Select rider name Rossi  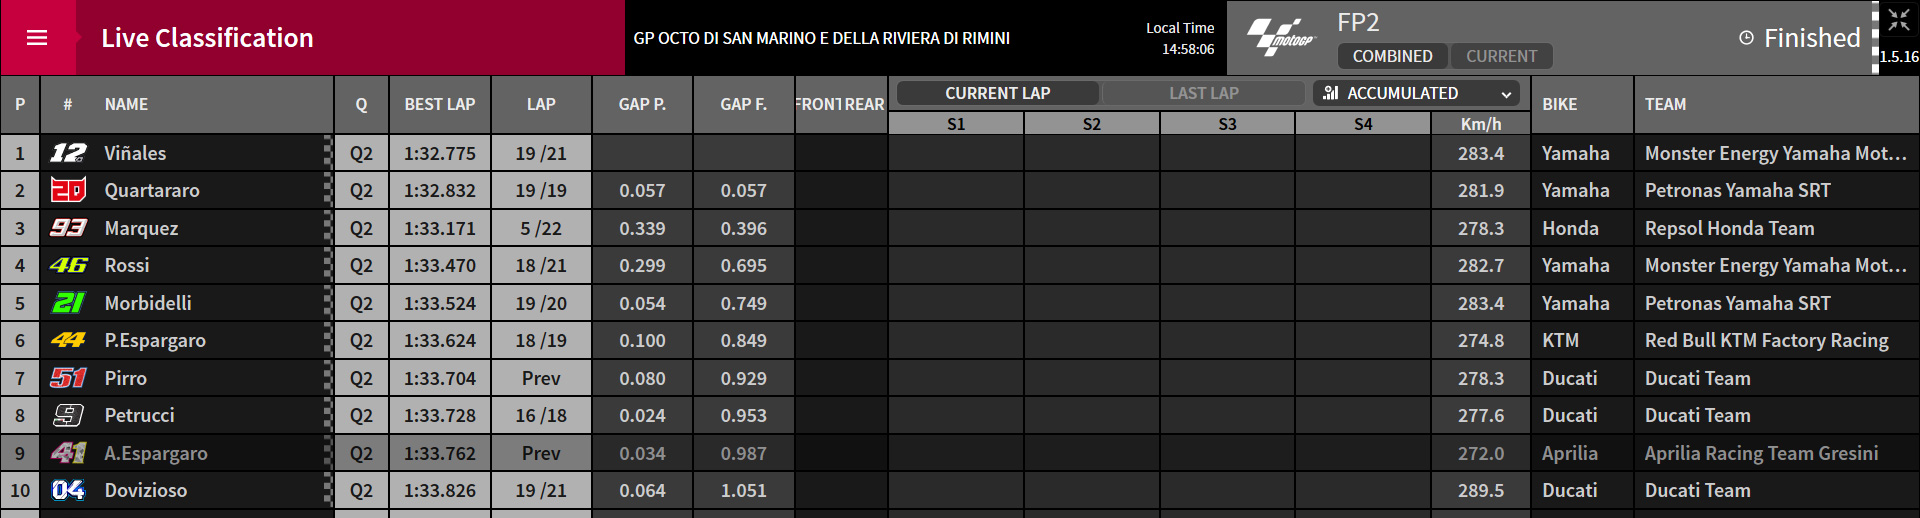pyautogui.click(x=127, y=265)
